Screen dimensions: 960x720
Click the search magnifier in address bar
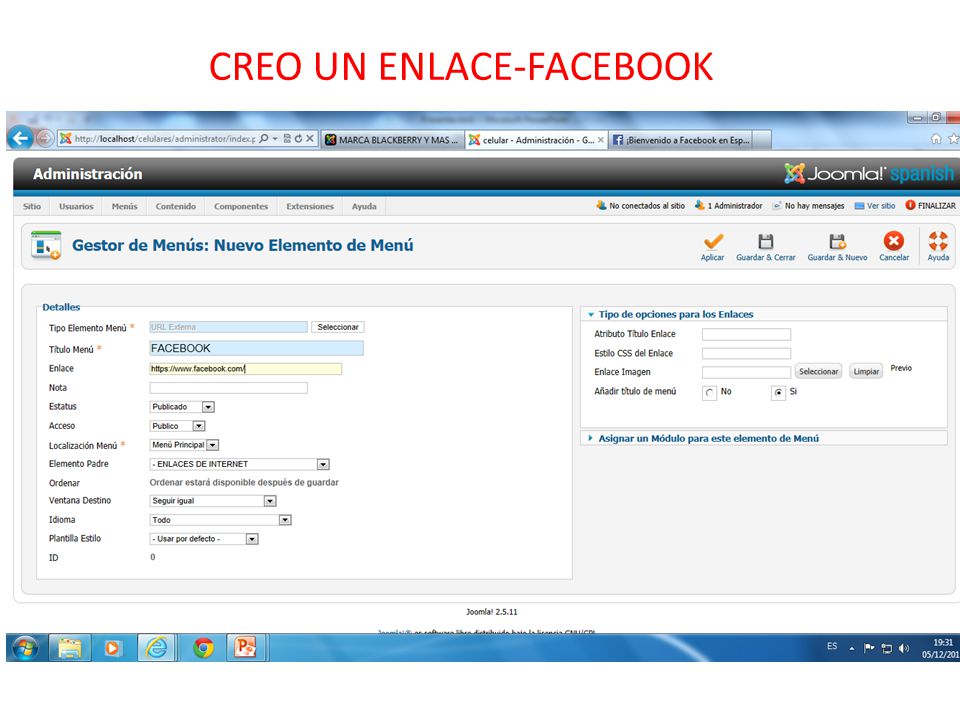(x=263, y=139)
